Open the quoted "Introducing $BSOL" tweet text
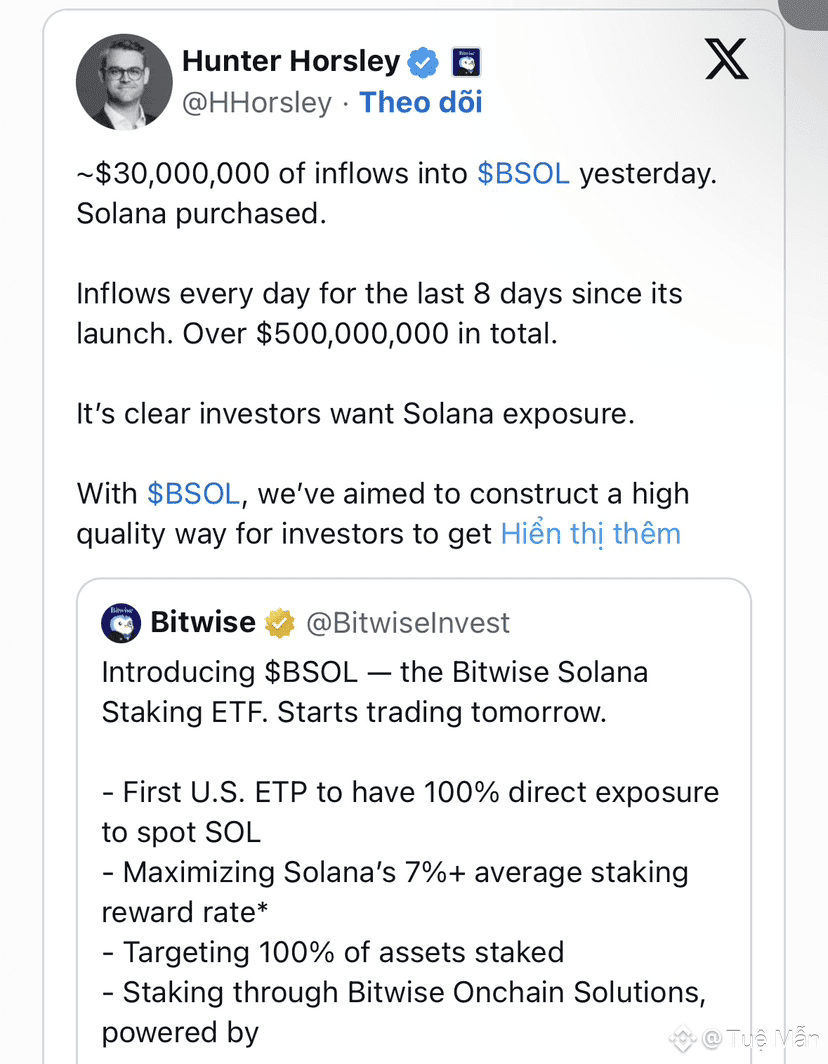 (375, 692)
